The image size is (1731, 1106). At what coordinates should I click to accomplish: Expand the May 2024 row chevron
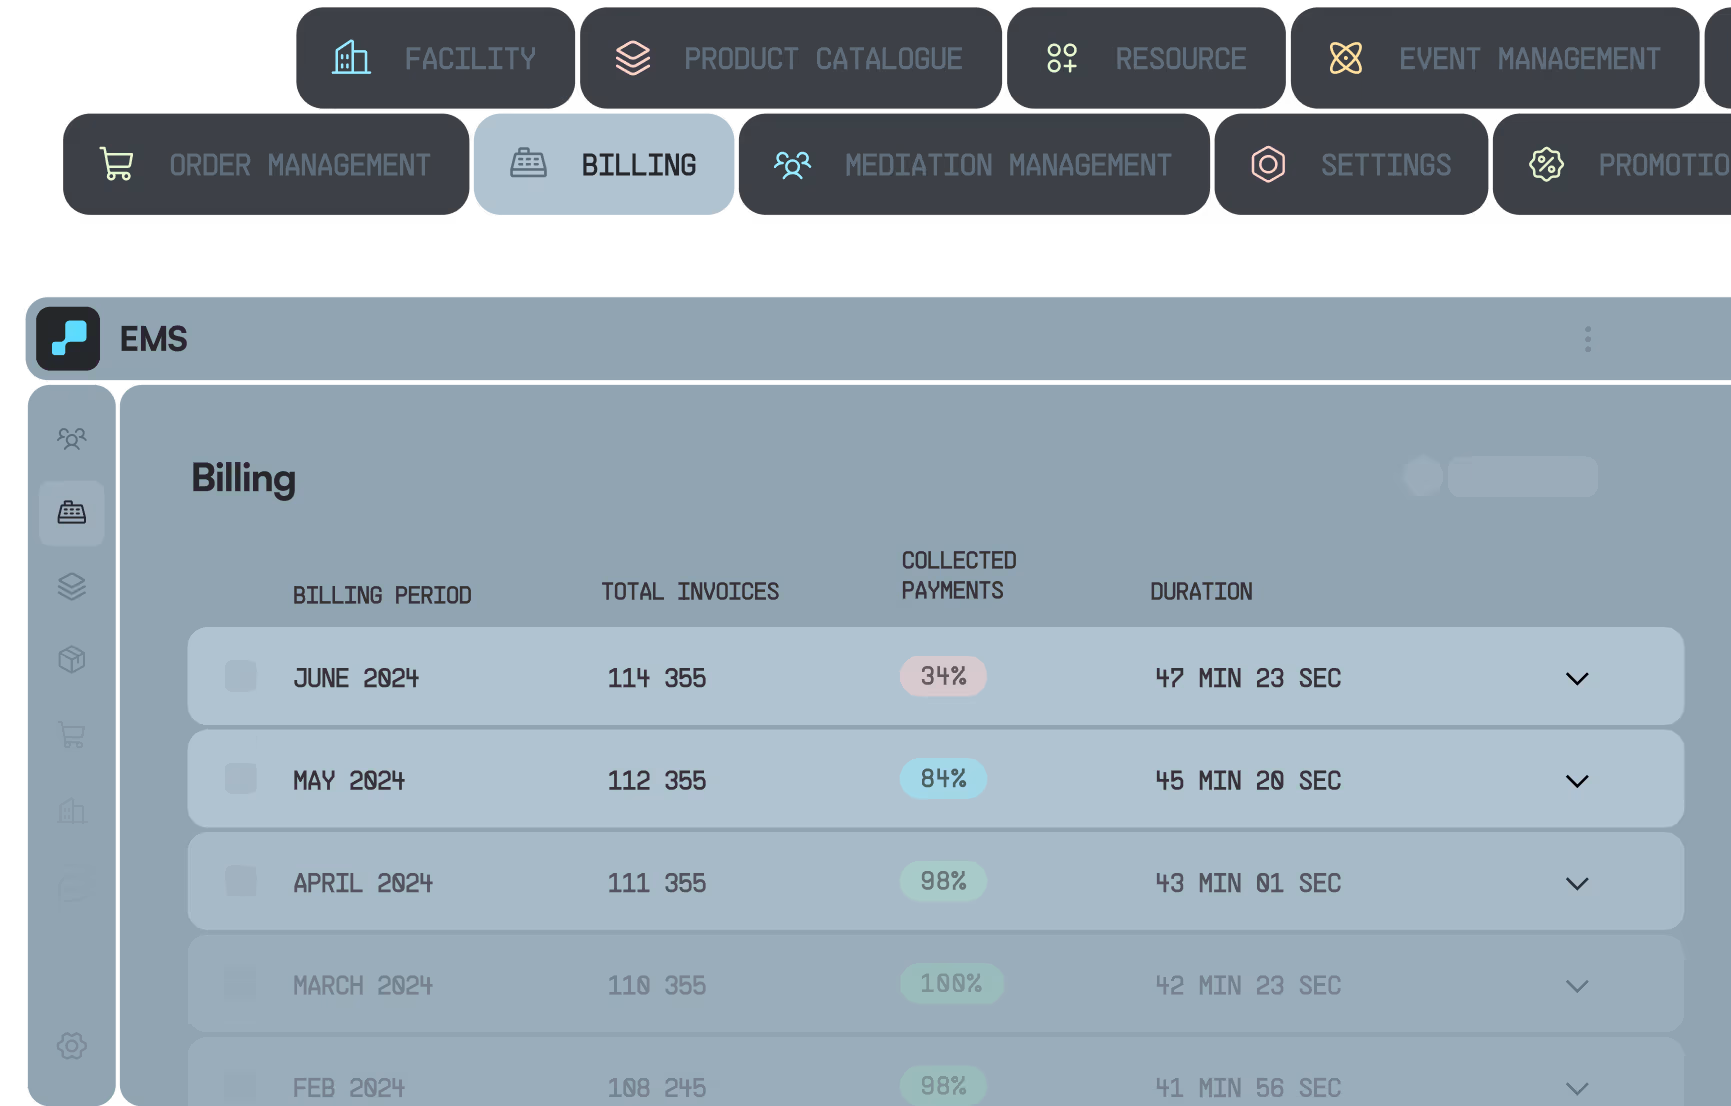tap(1577, 781)
